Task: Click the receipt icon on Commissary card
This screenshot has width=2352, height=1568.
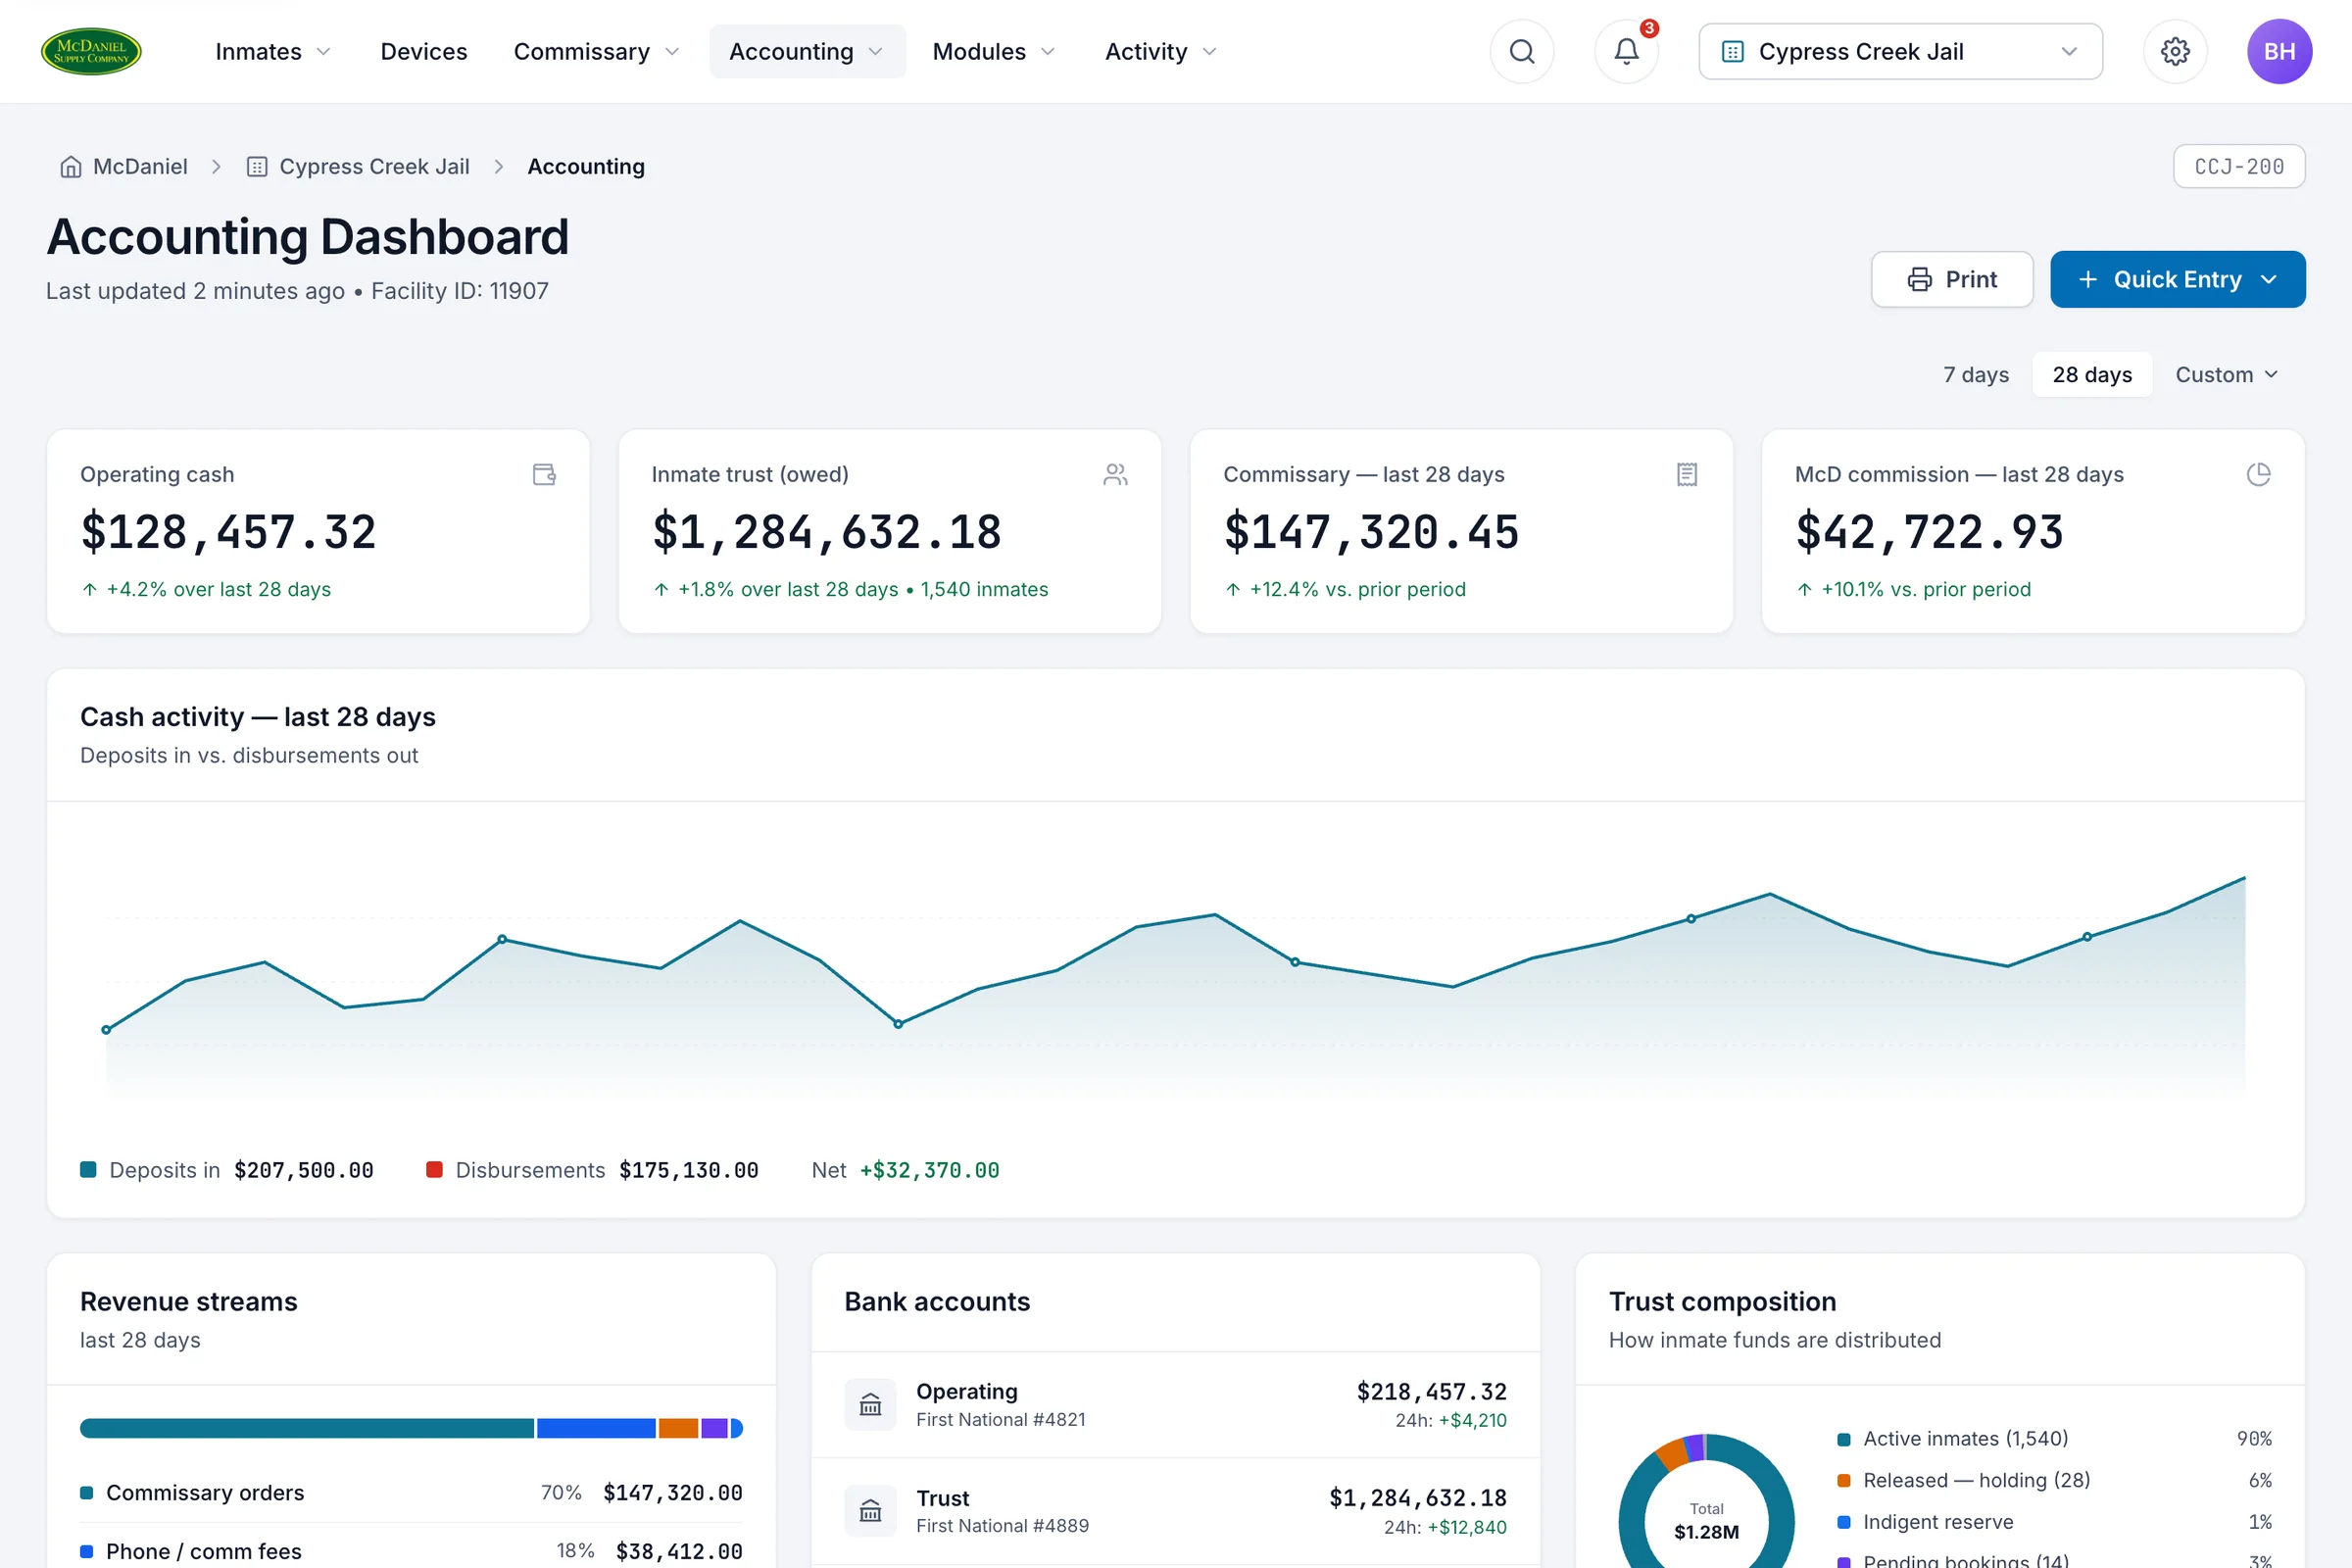Action: tap(1687, 474)
